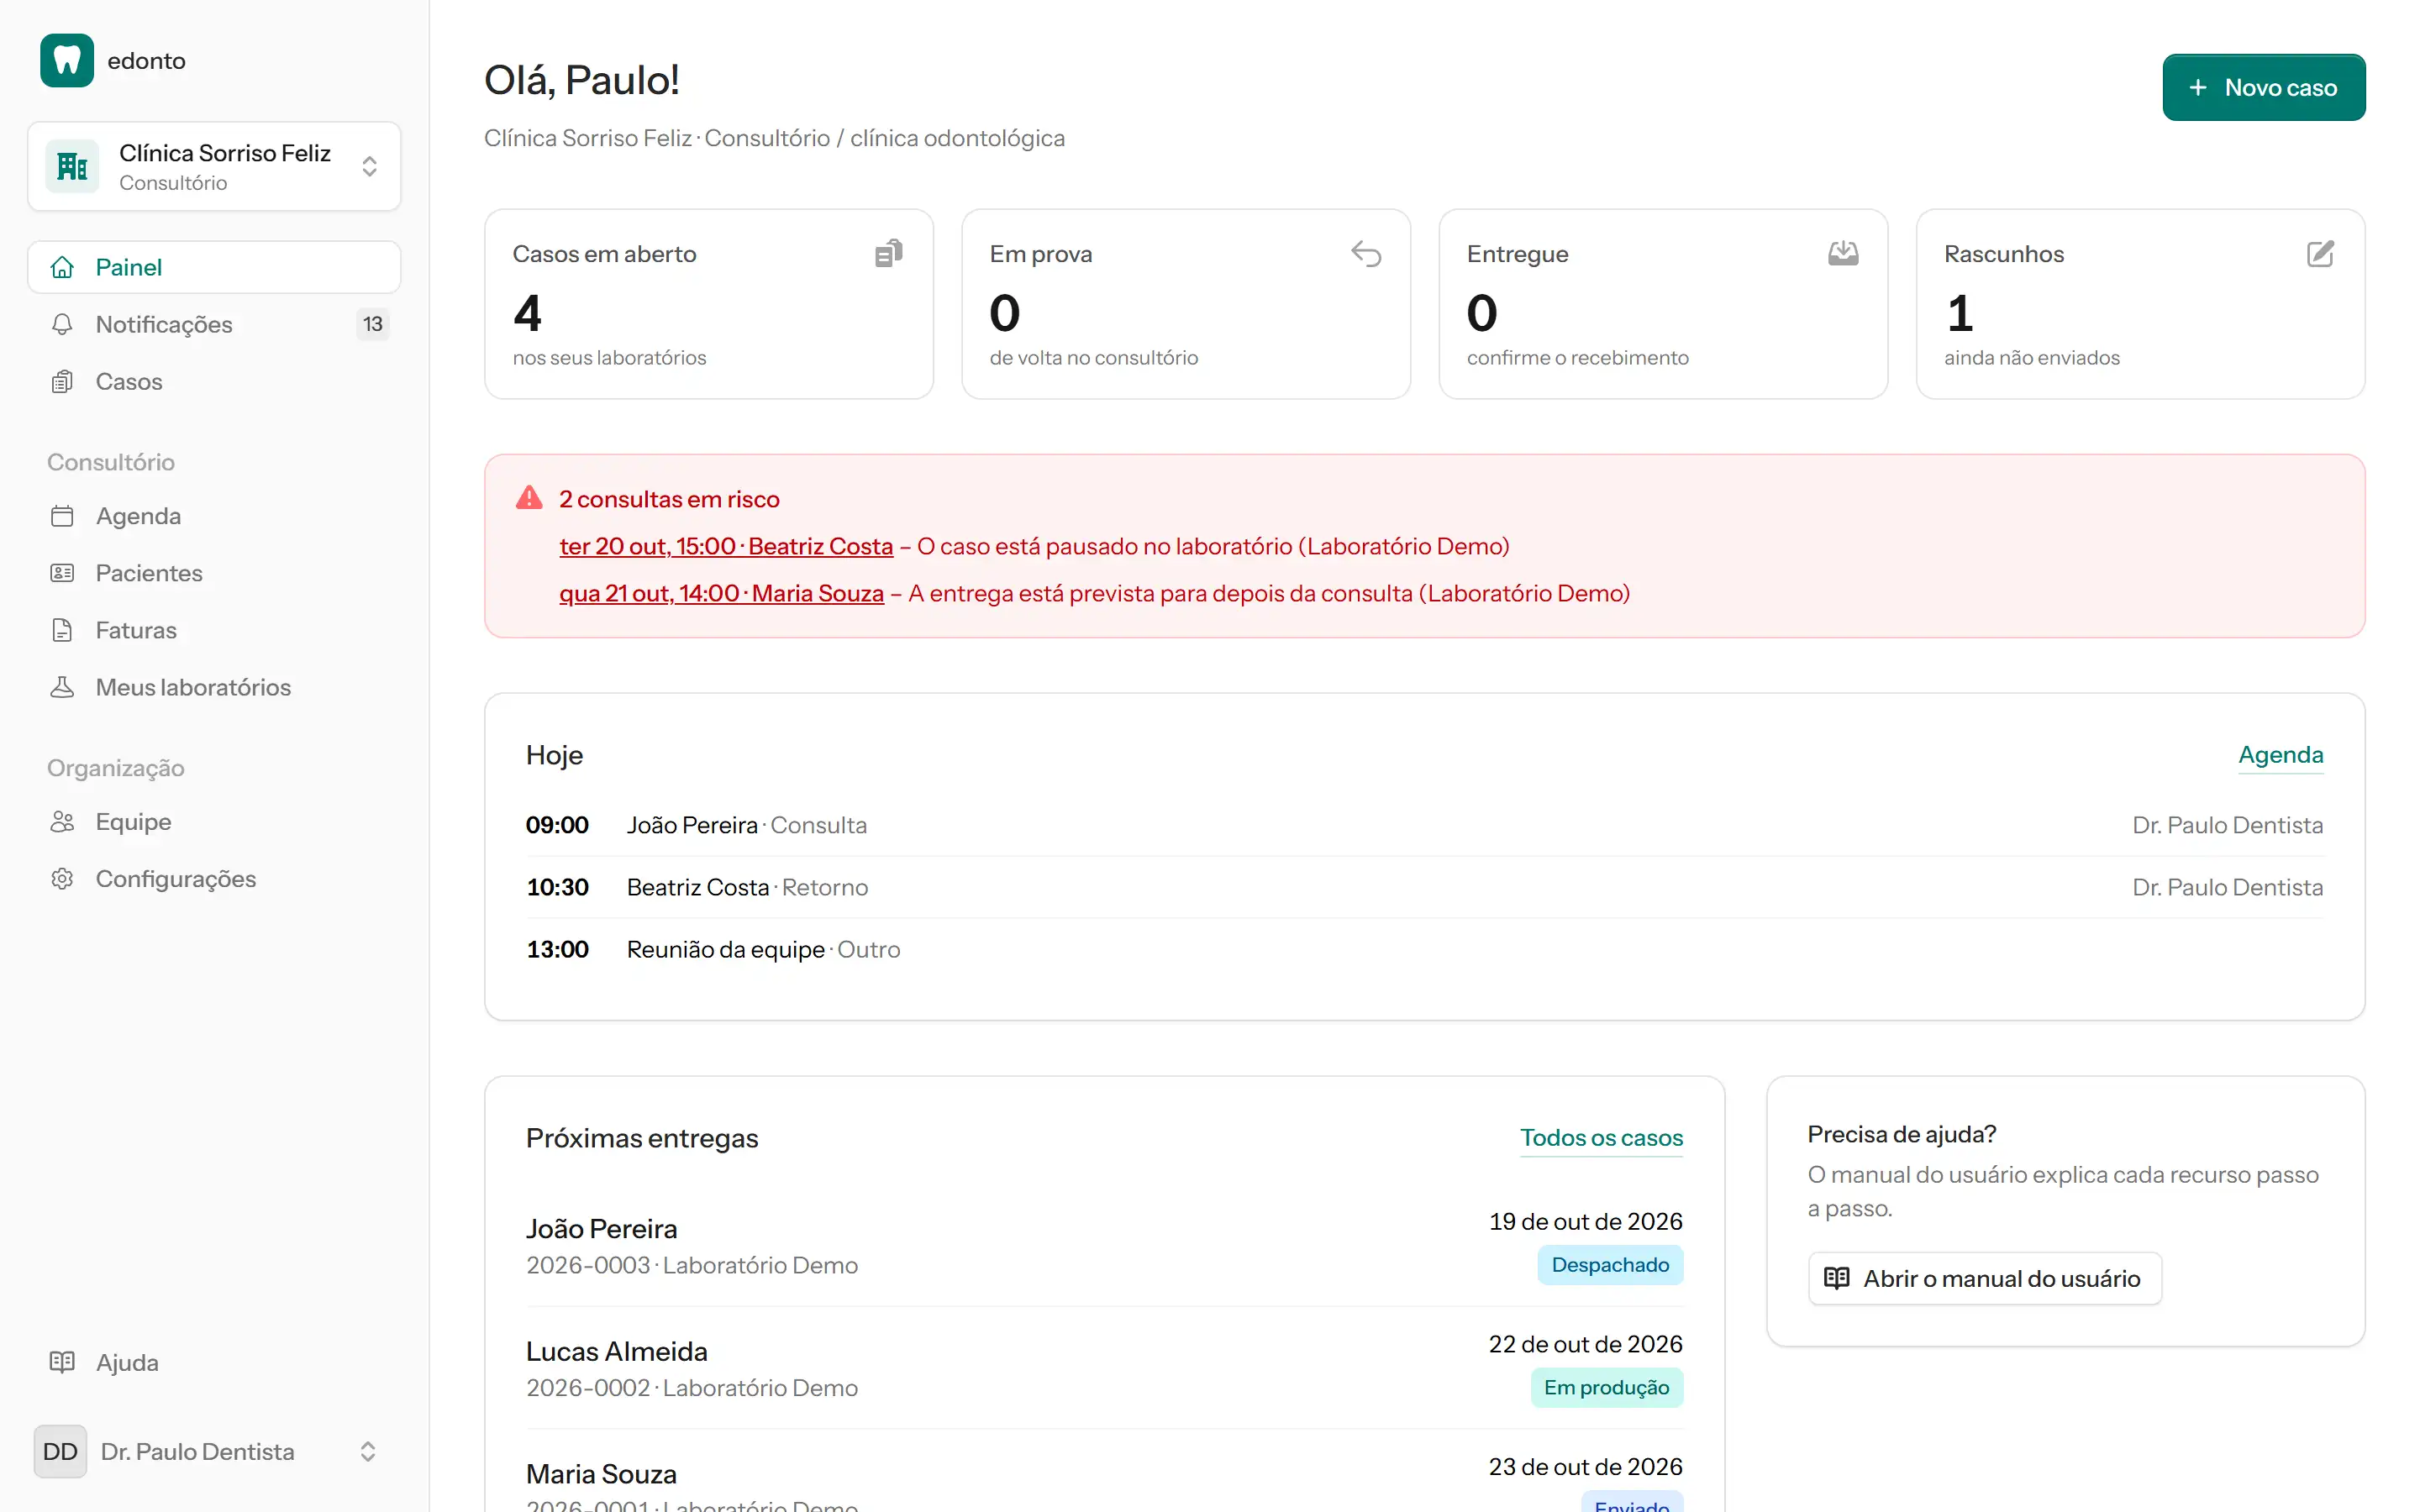This screenshot has width=2420, height=1512.
Task: Click Abrir o manual do usuário button
Action: click(x=1985, y=1279)
